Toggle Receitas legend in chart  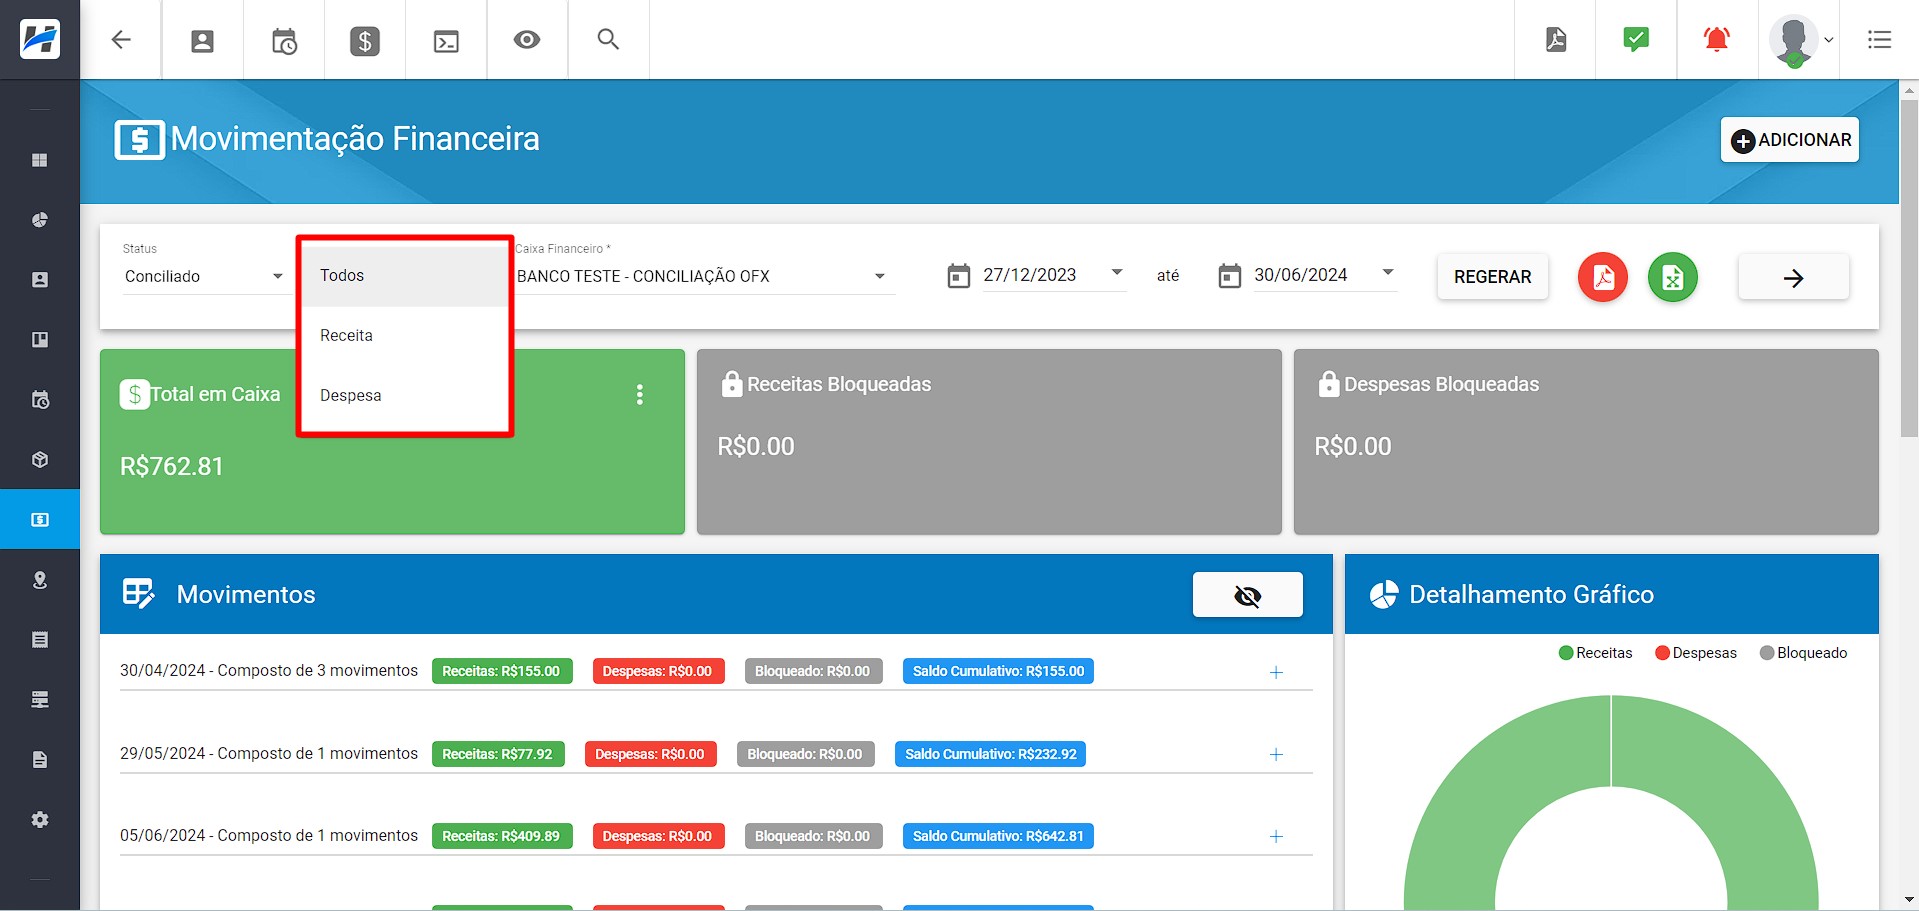1595,653
